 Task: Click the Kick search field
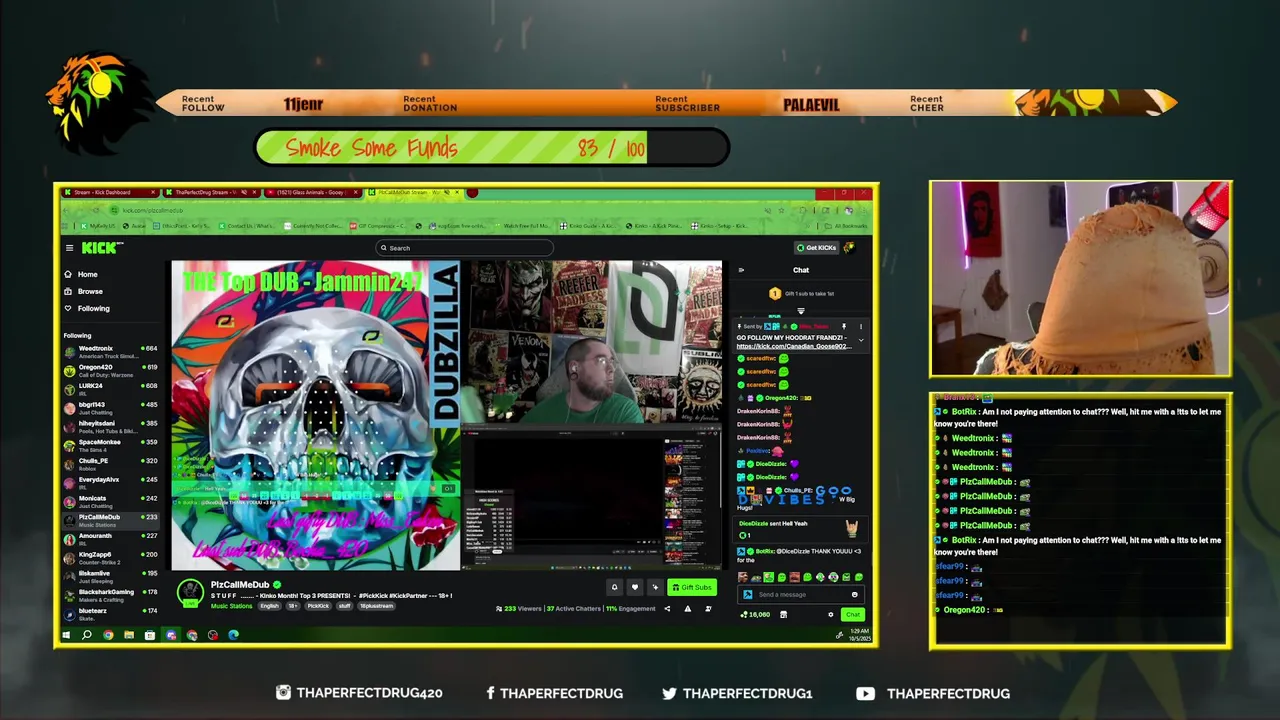tap(464, 248)
